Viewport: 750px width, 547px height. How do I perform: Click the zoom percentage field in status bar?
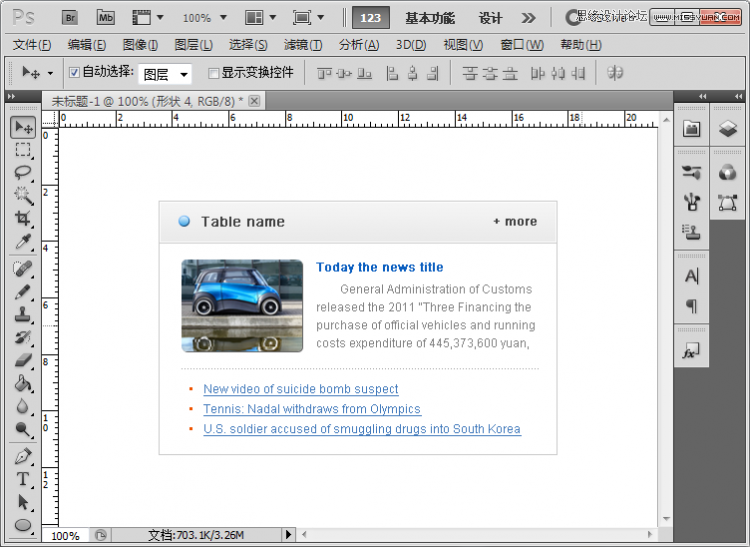[x=65, y=536]
